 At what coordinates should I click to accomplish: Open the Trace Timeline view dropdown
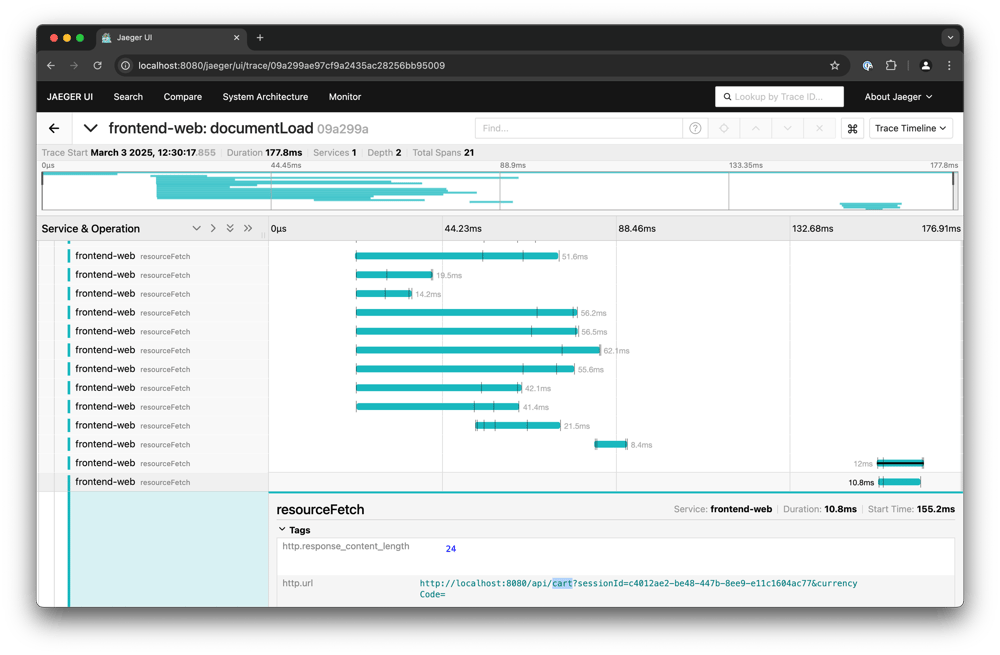(911, 128)
